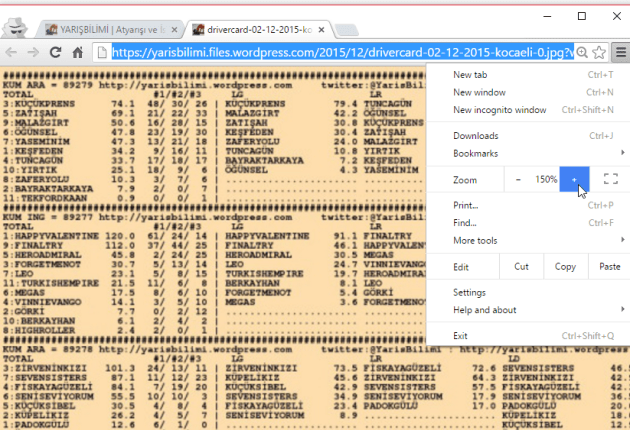This screenshot has height=430, width=630.
Task: Choose New window from the menu
Action: 528,92
